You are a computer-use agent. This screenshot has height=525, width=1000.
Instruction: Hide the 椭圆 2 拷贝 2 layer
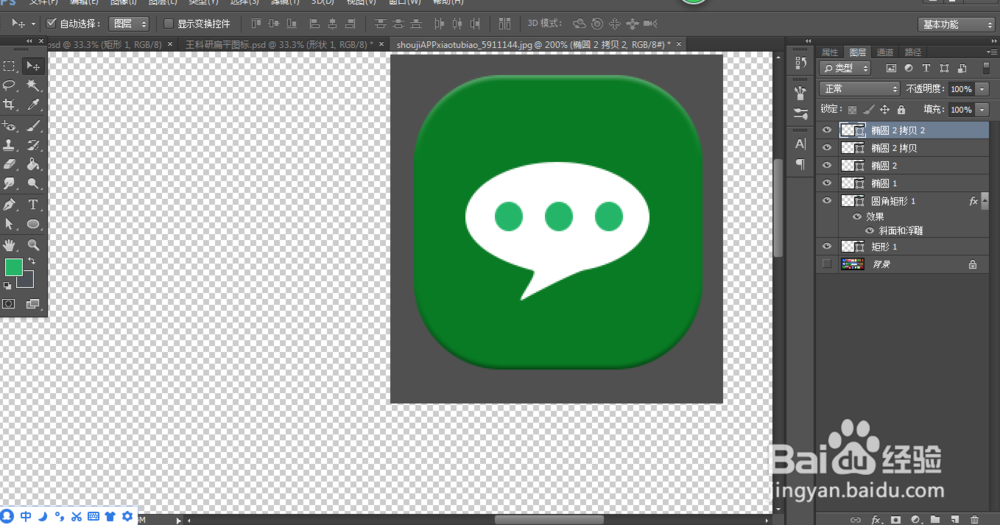[x=827, y=130]
